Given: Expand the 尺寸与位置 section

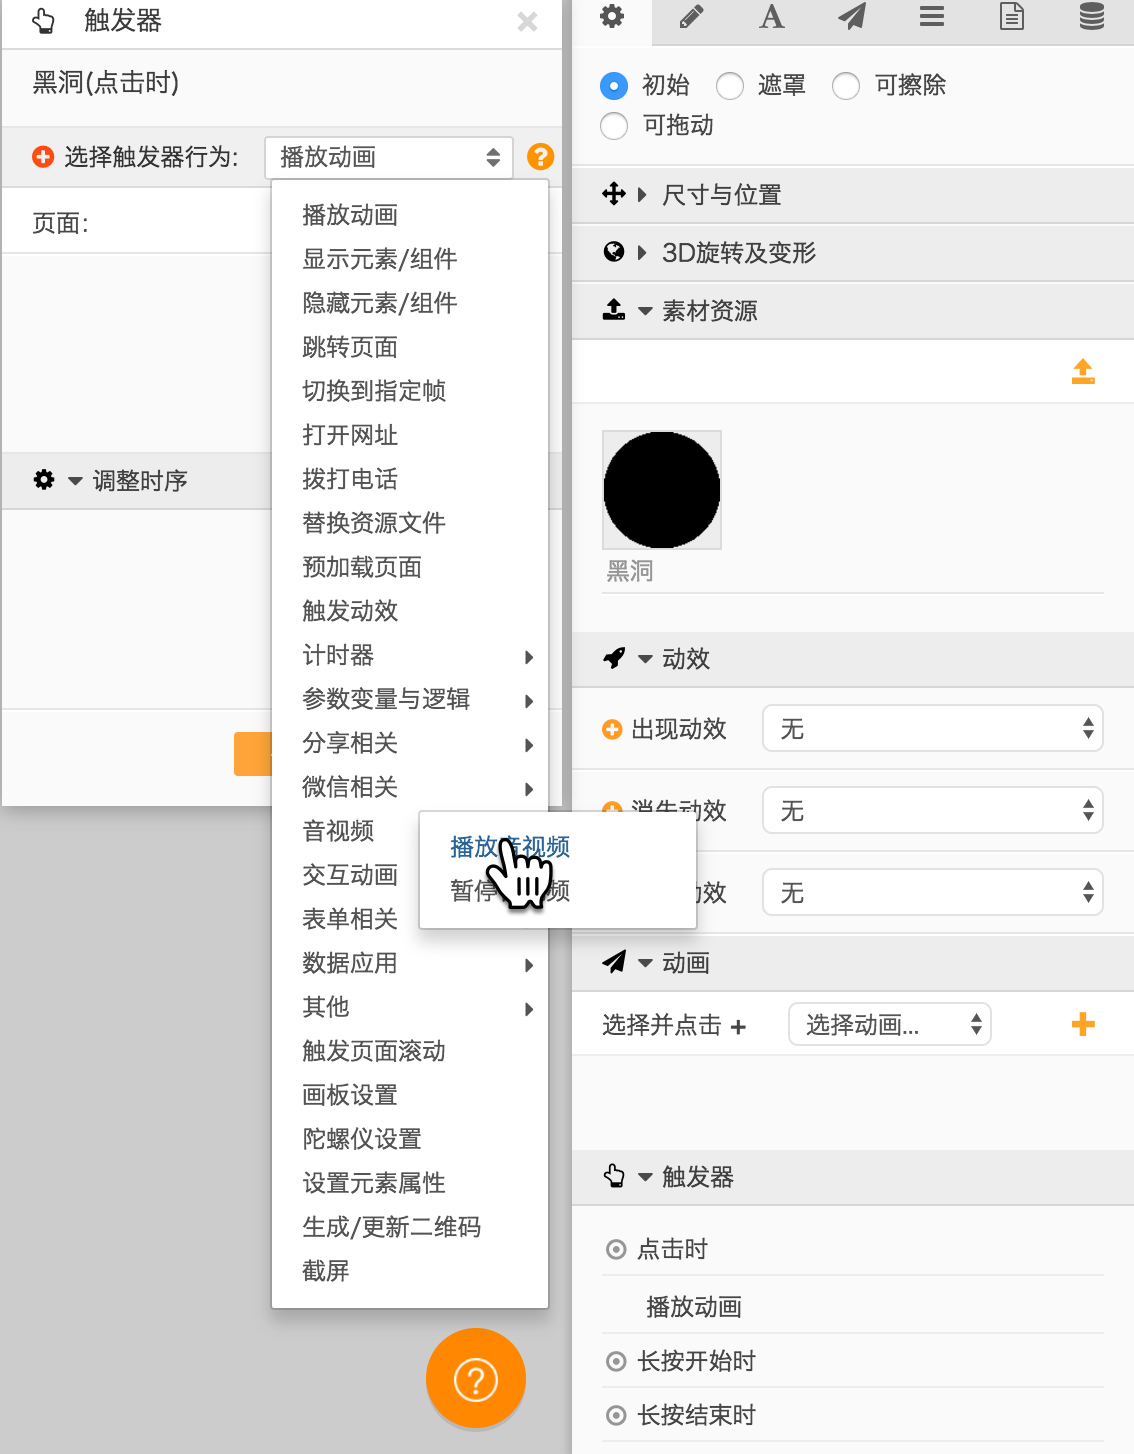Looking at the screenshot, I should point(720,195).
